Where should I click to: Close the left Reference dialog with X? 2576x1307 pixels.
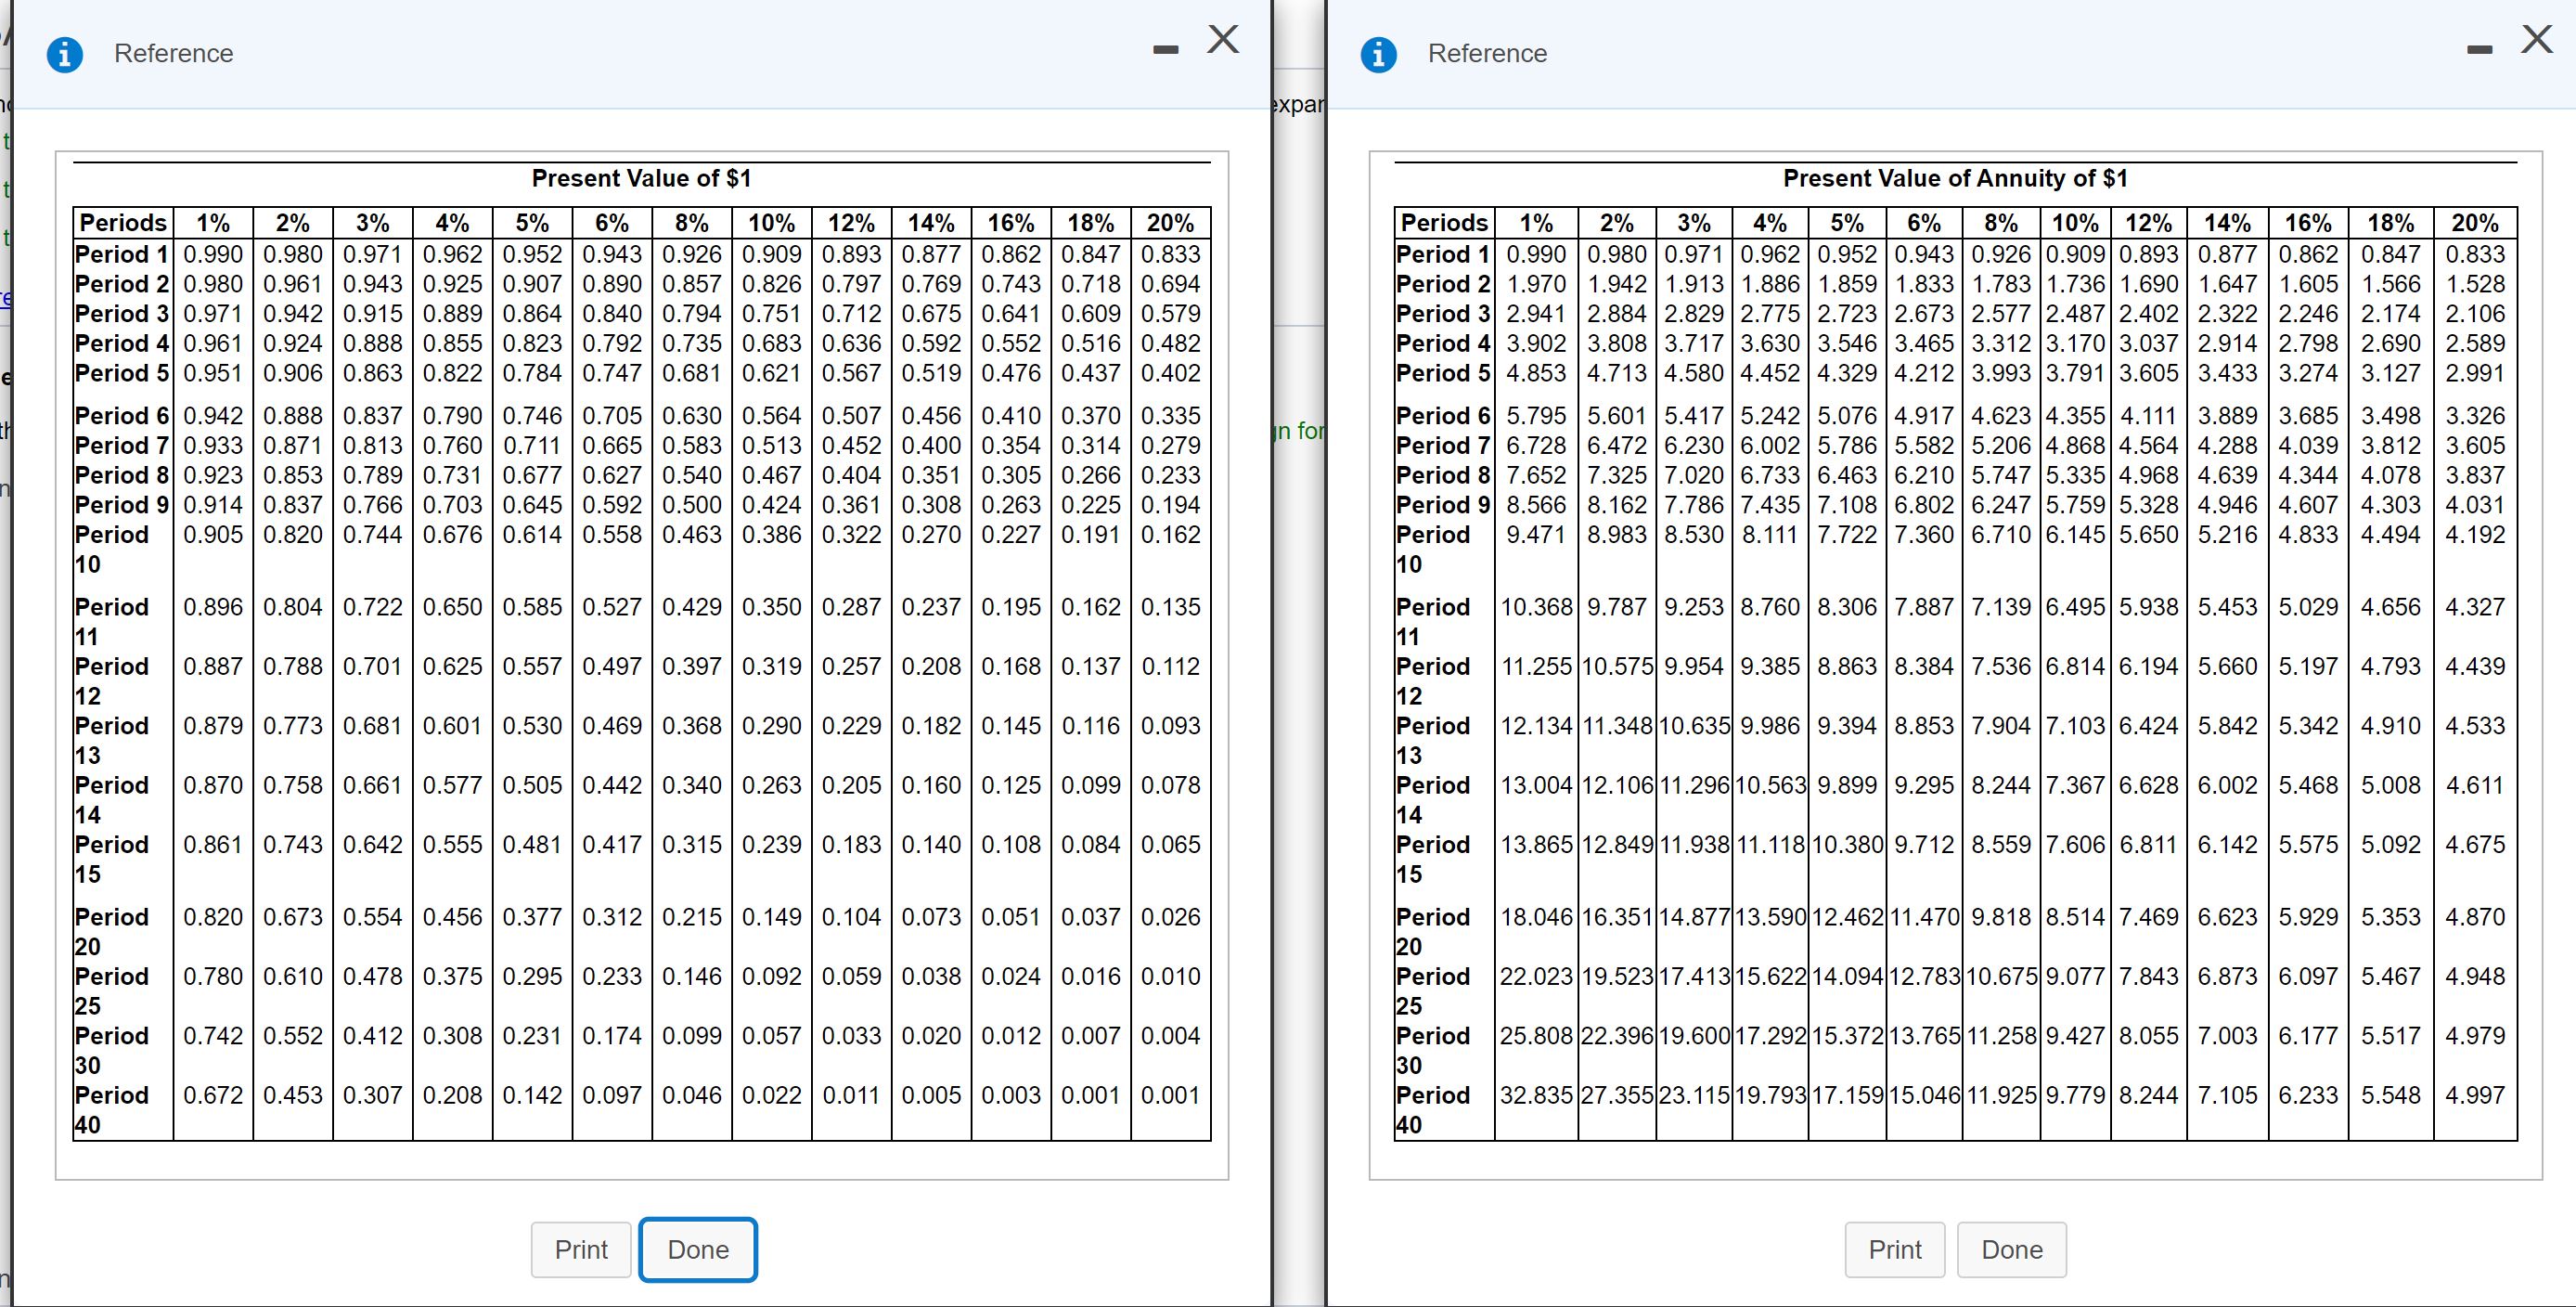coord(1223,40)
